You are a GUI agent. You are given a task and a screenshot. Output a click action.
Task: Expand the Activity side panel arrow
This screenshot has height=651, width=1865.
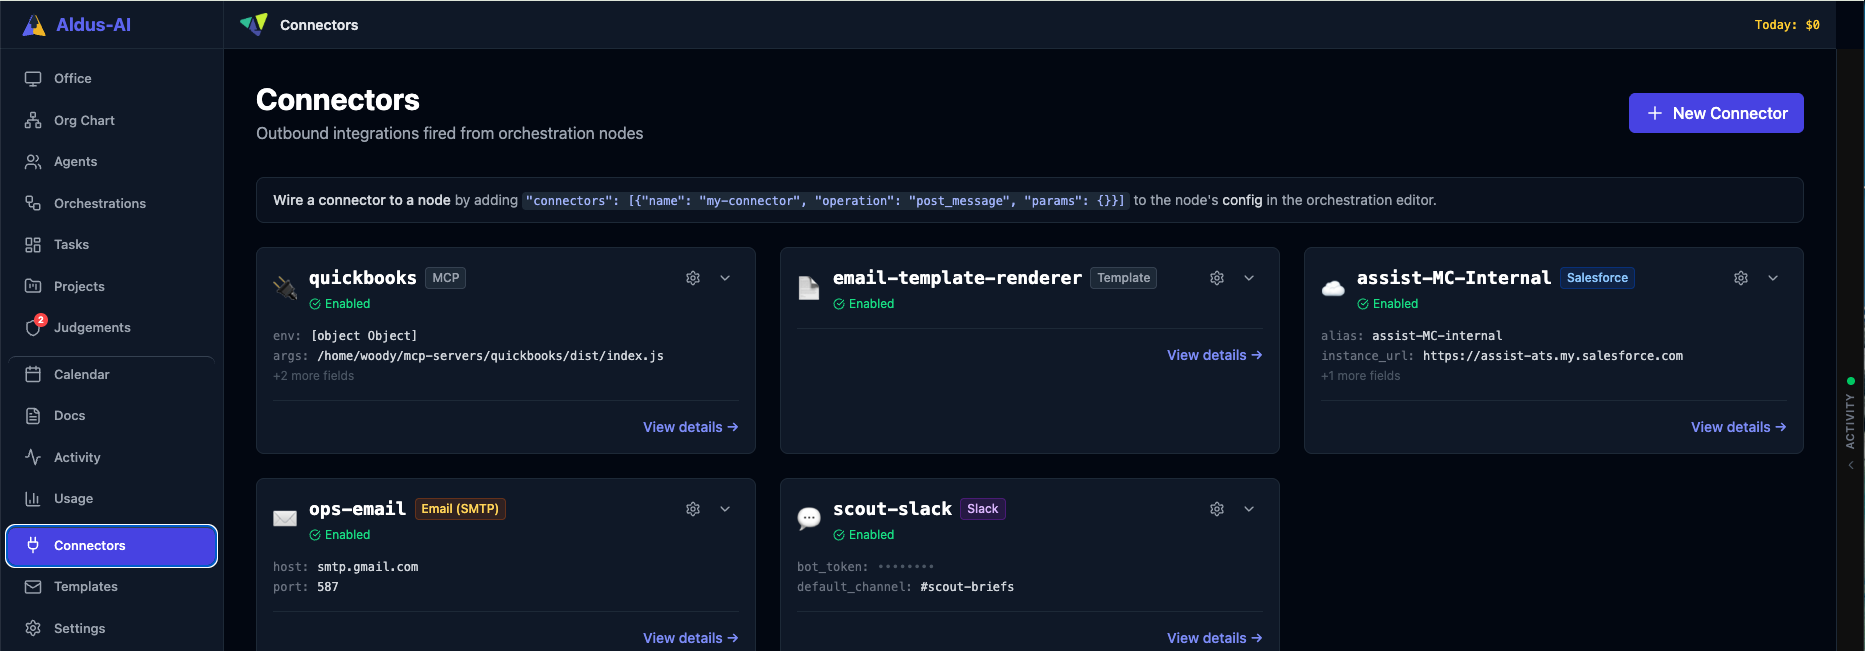coord(1850,465)
